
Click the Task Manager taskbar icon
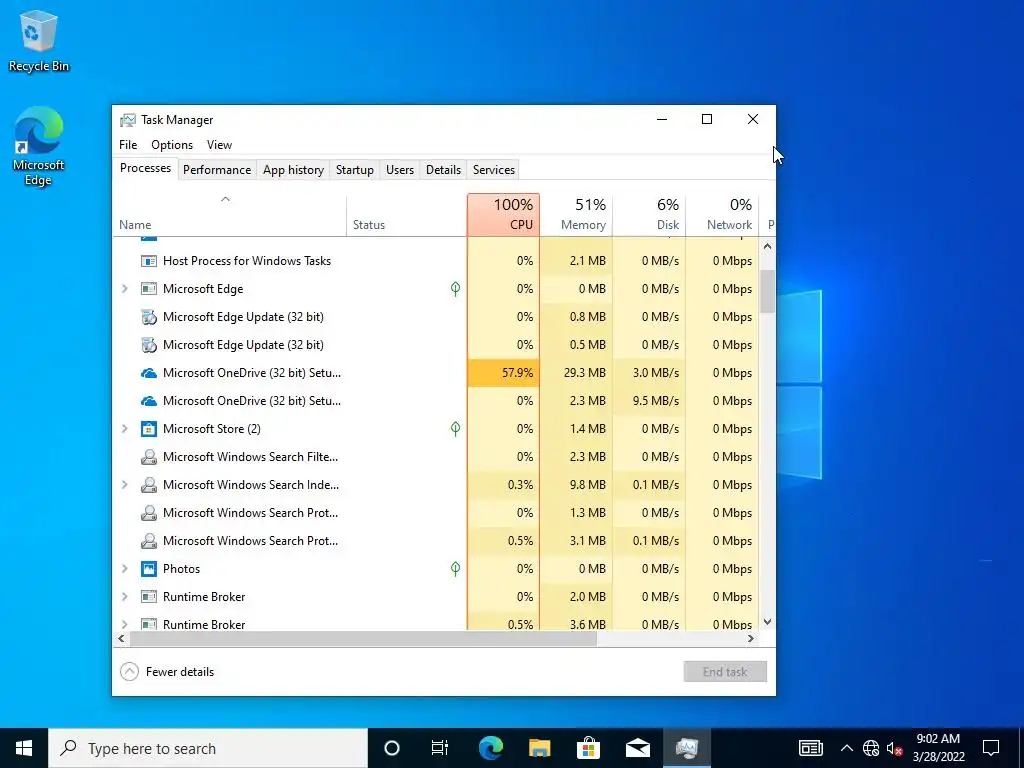coord(686,748)
